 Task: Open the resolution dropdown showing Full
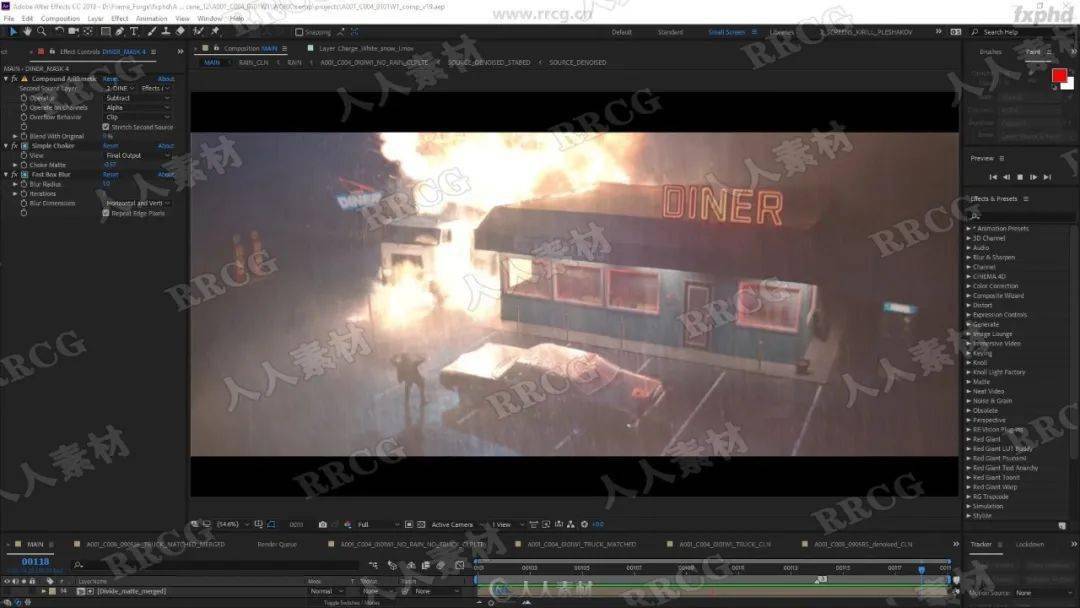point(377,525)
